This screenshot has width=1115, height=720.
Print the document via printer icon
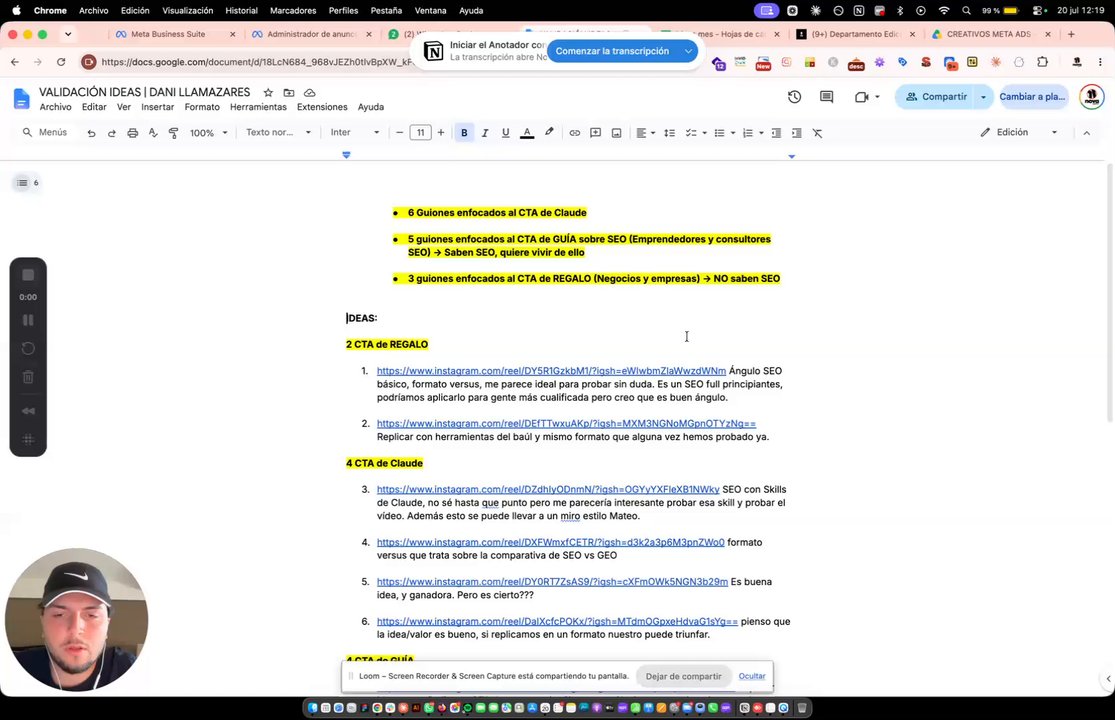[x=132, y=133]
